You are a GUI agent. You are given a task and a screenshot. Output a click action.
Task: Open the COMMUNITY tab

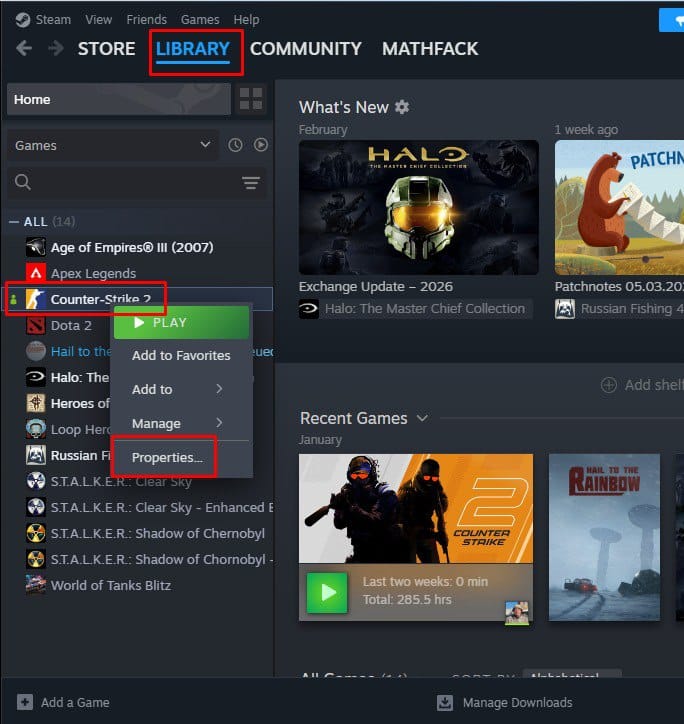(x=305, y=48)
